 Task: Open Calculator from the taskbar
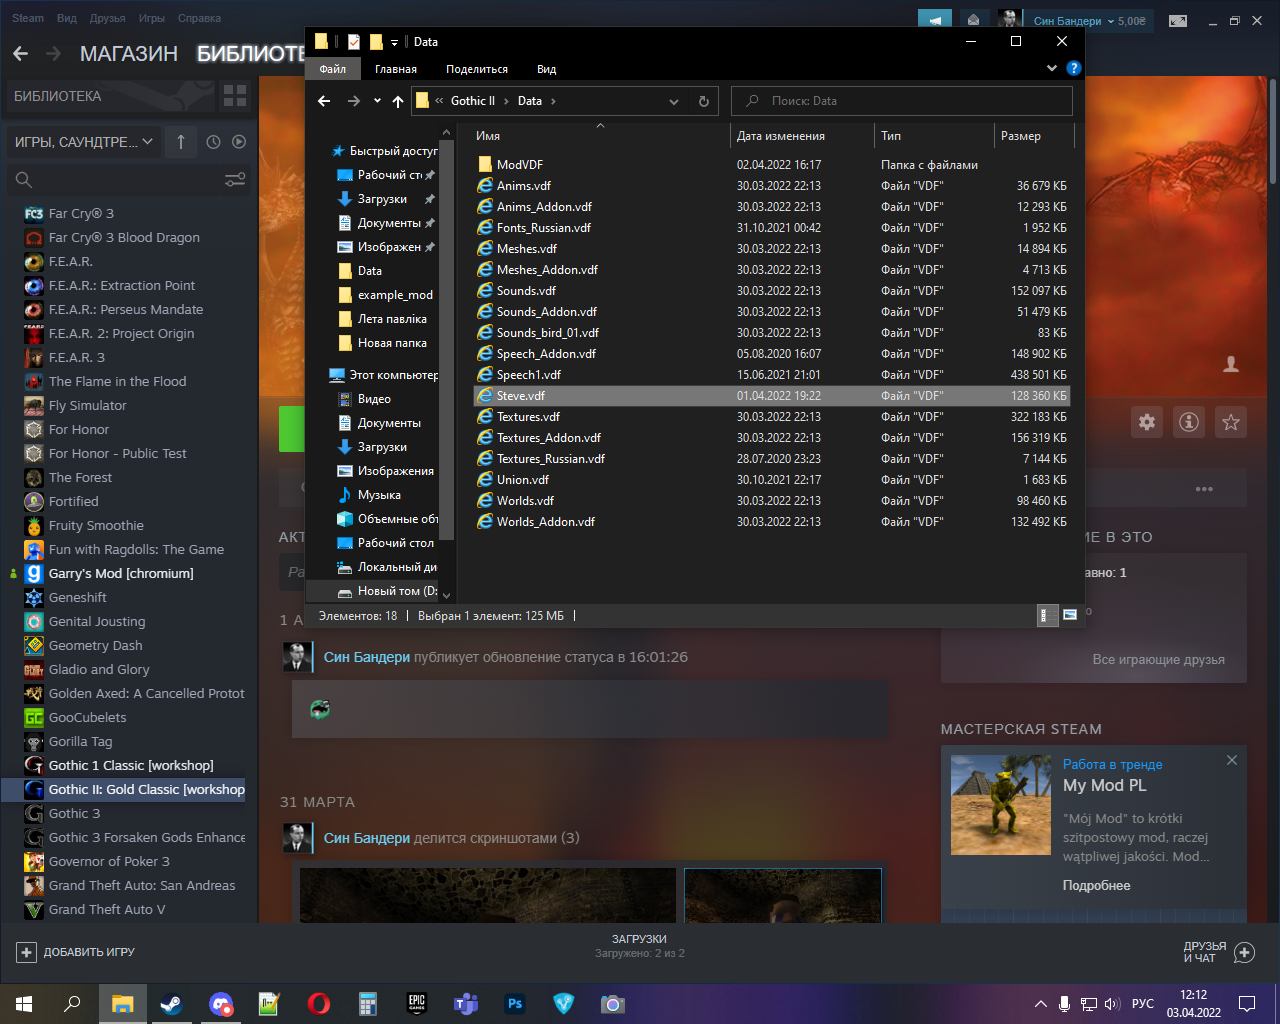[x=368, y=1004]
